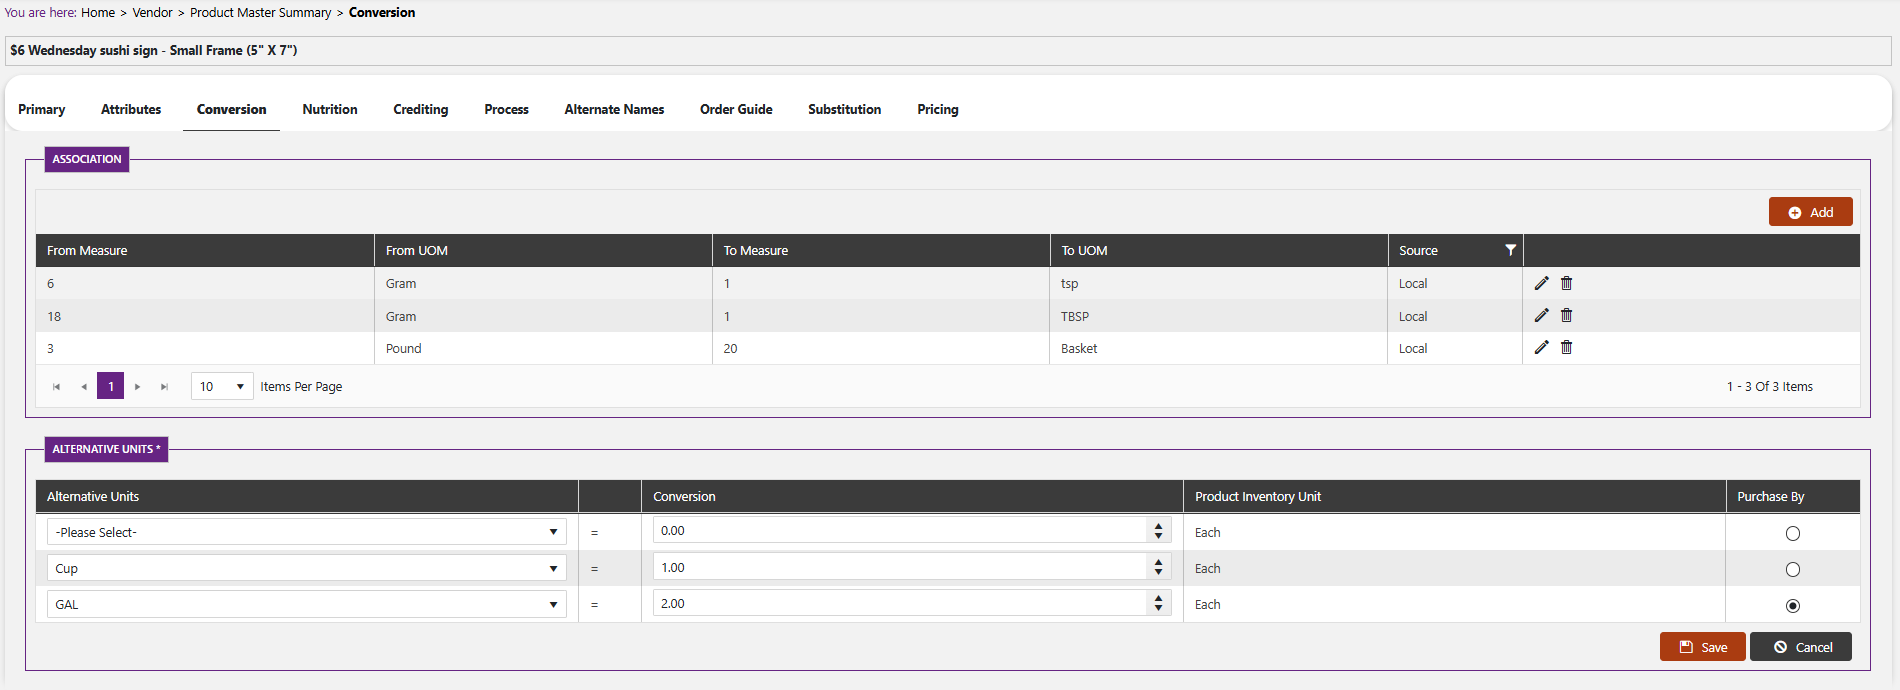
Task: Click the Add association button
Action: coord(1810,212)
